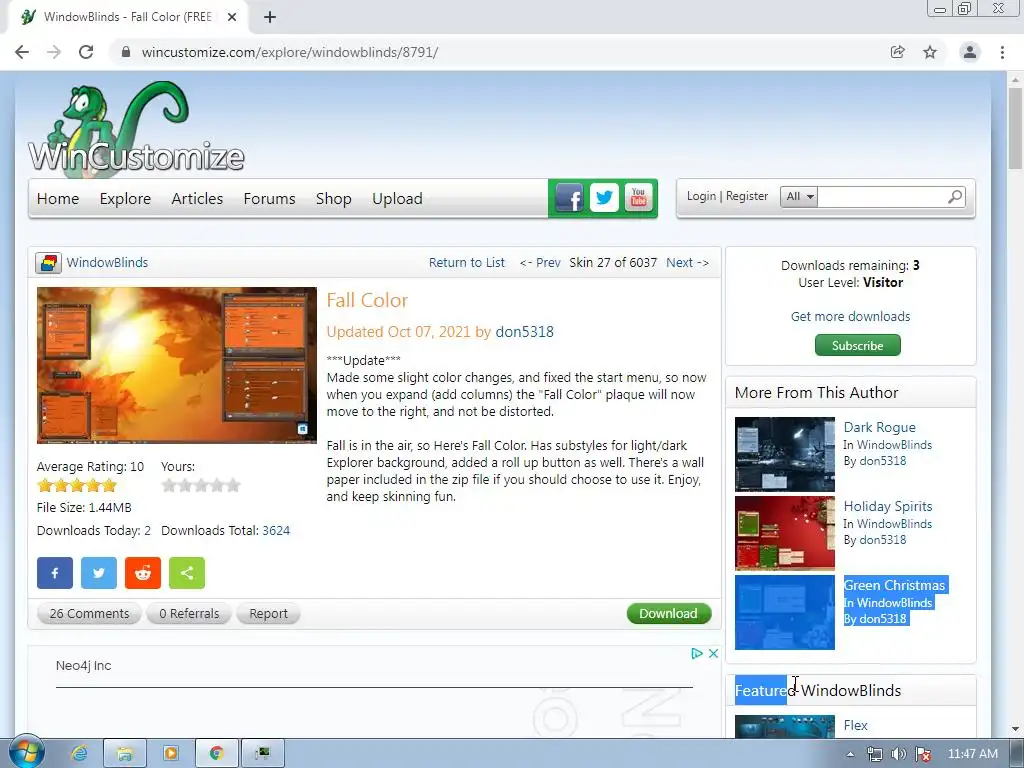Open the 0 Referrals button
This screenshot has width=1024, height=768.
[189, 614]
